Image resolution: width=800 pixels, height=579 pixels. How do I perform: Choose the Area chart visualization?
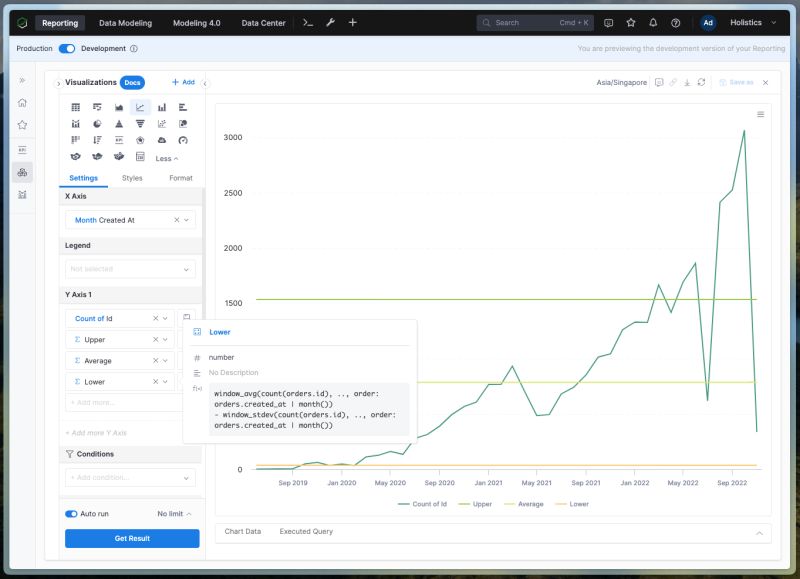click(119, 107)
